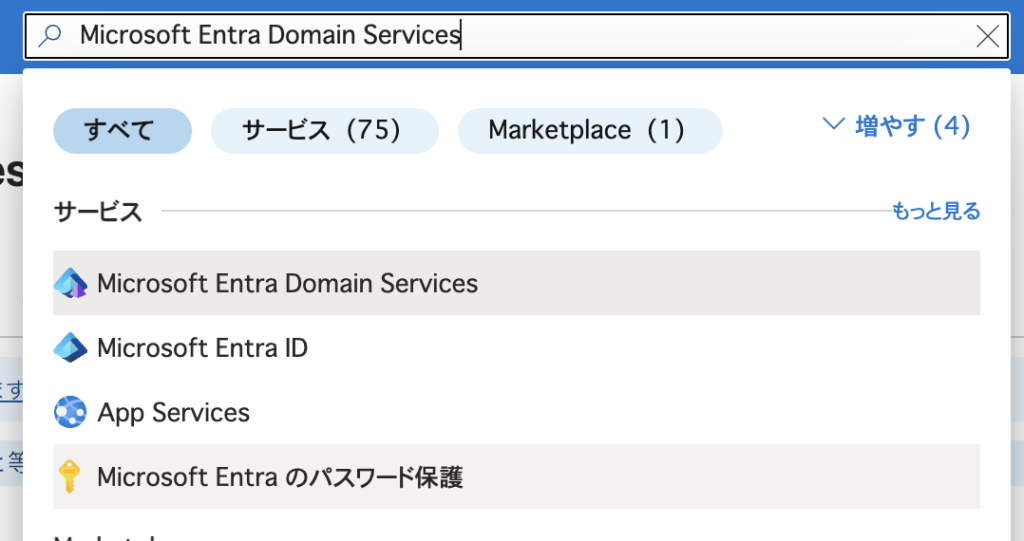Click the App Services globe icon

(x=71, y=412)
